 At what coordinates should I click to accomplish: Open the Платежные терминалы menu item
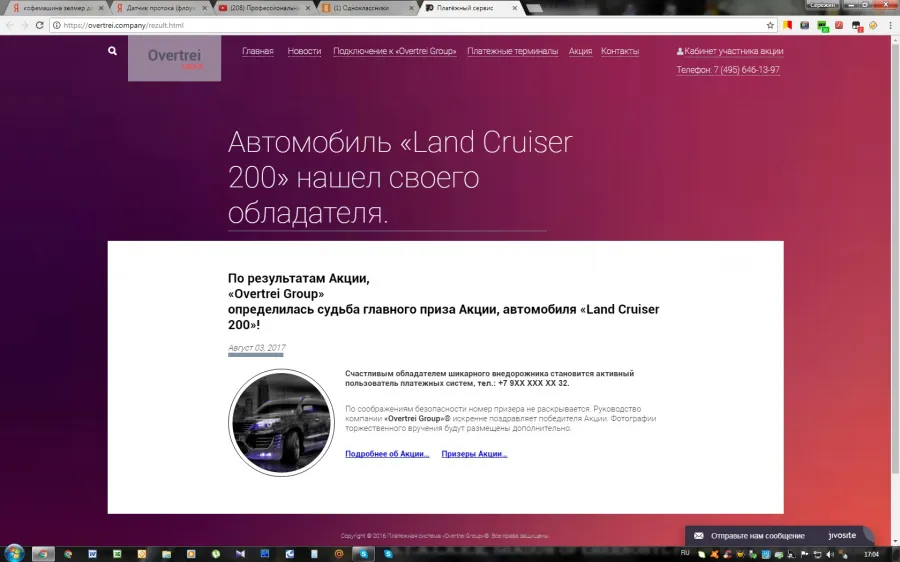(x=513, y=51)
